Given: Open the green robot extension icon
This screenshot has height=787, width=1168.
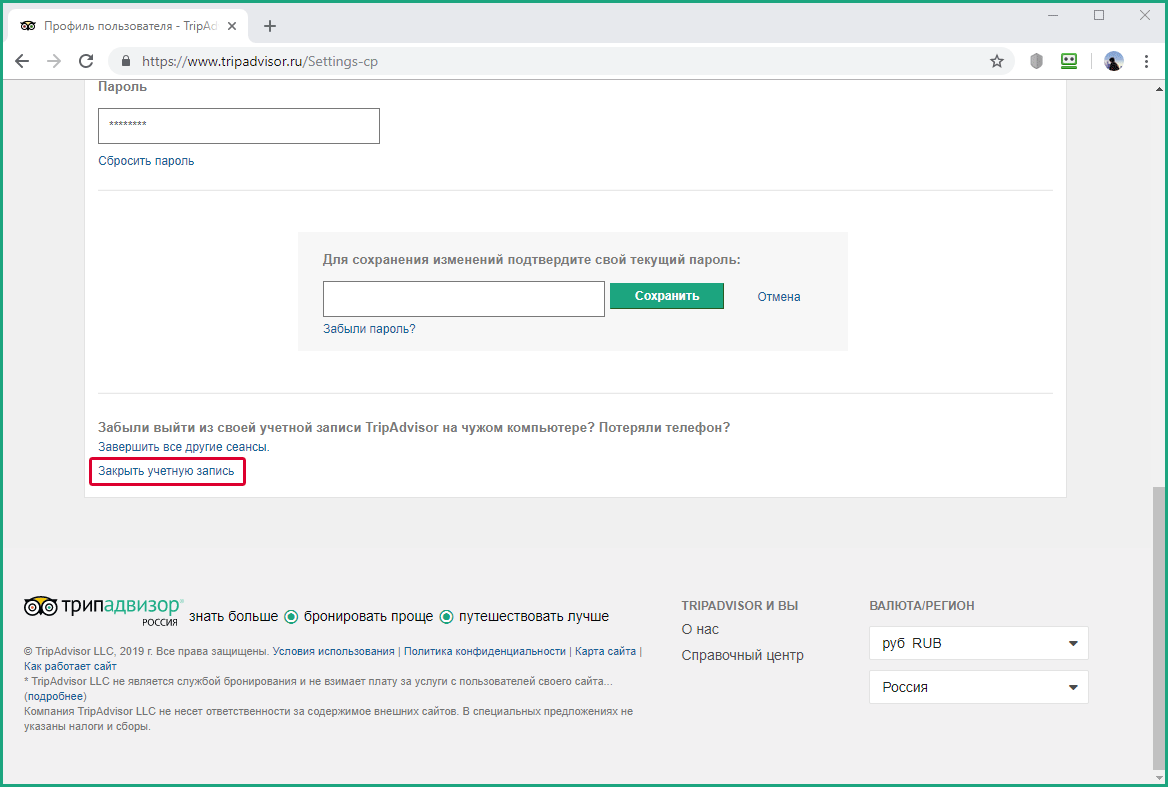Looking at the screenshot, I should tap(1069, 61).
